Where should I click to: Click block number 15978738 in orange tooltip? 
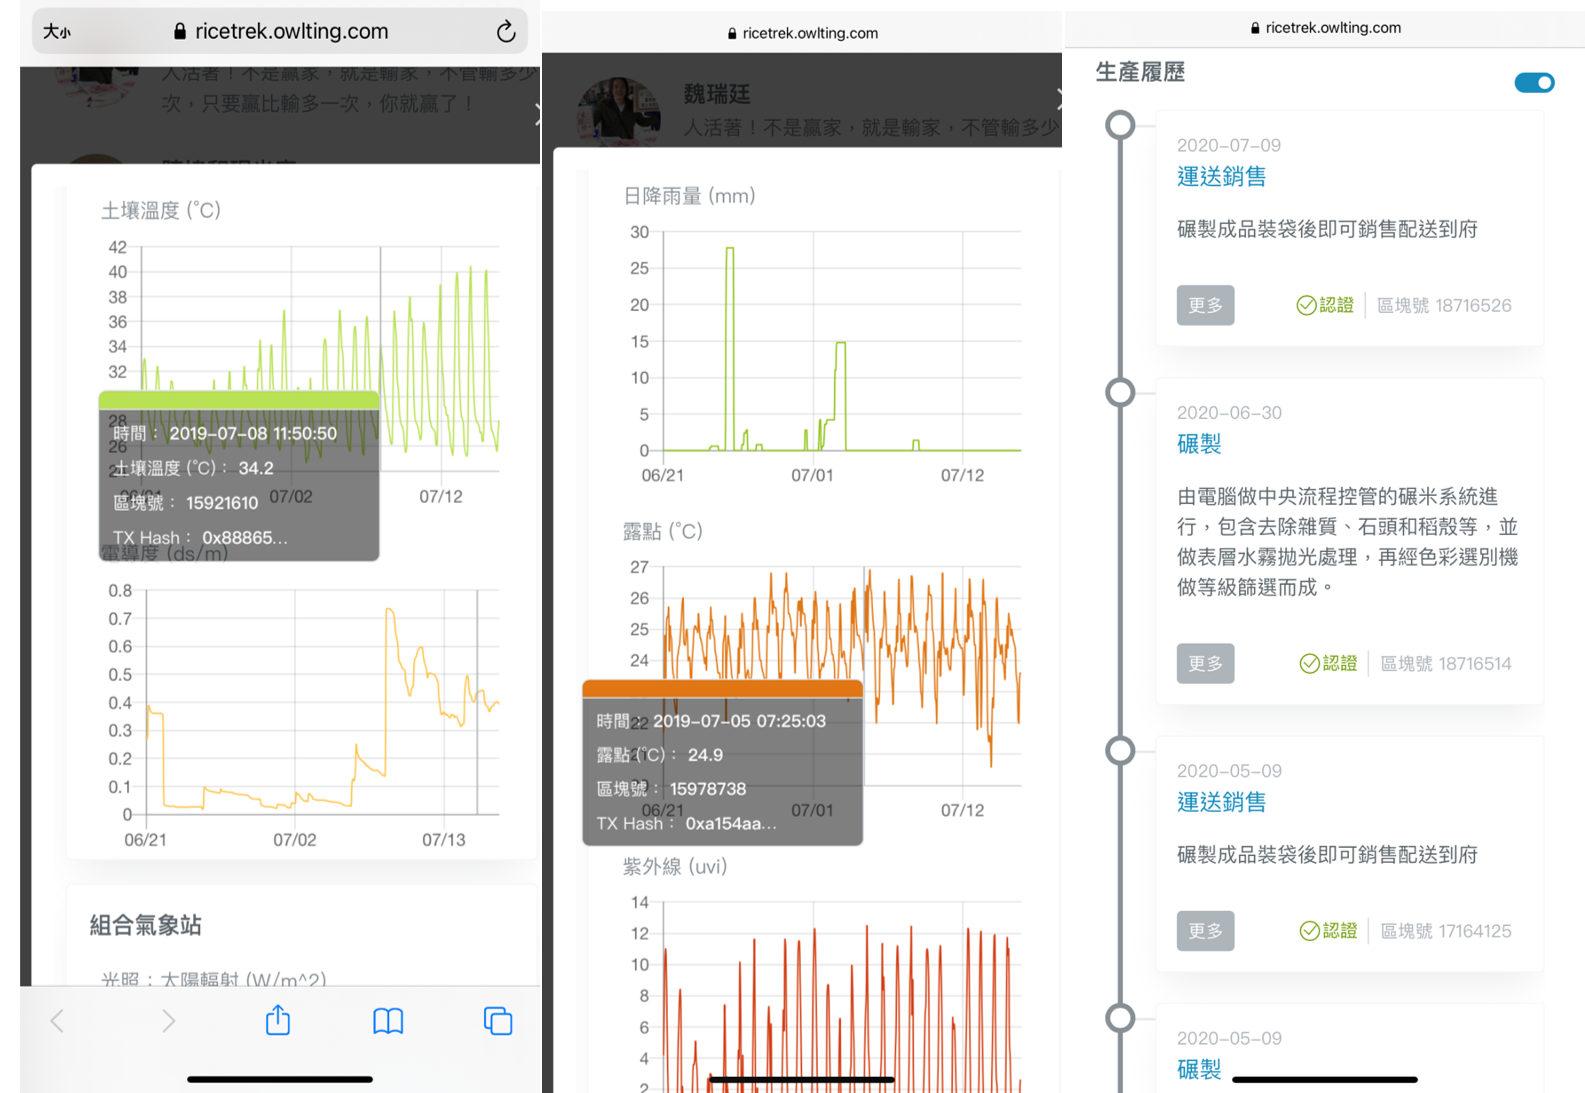708,789
